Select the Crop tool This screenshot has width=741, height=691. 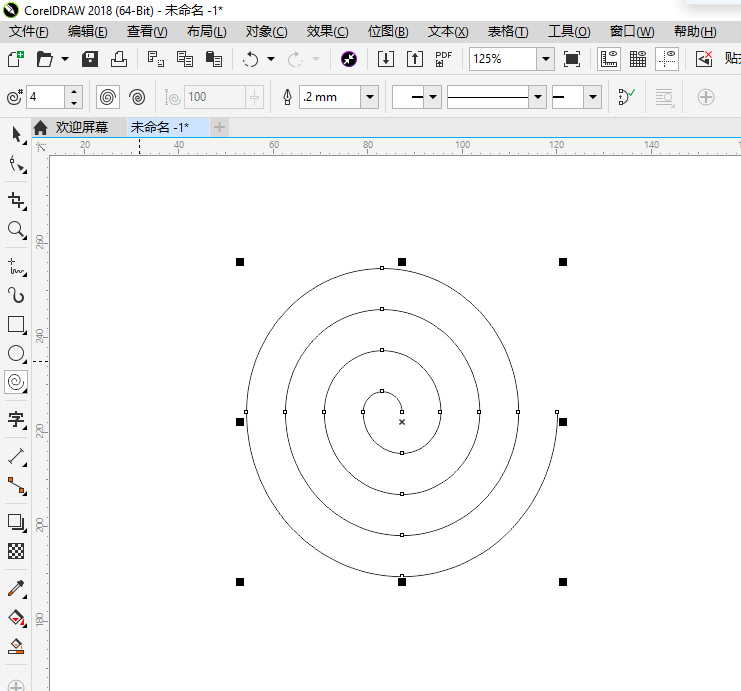16,200
